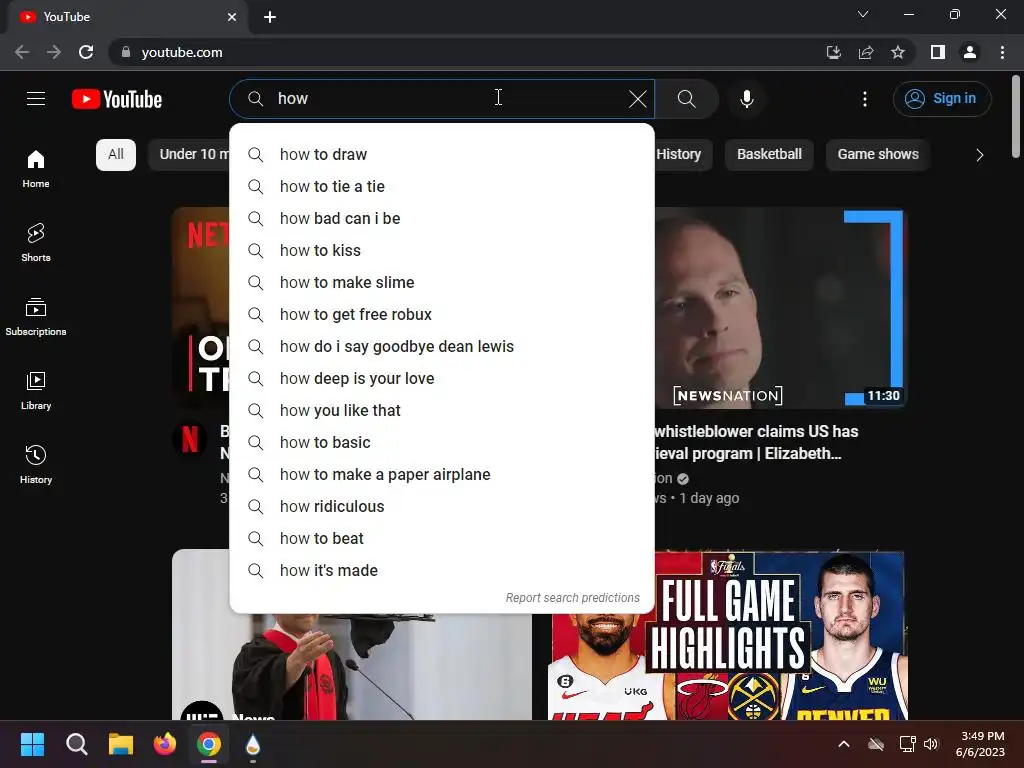Select the All filter chip
This screenshot has width=1024, height=768.
coord(116,155)
